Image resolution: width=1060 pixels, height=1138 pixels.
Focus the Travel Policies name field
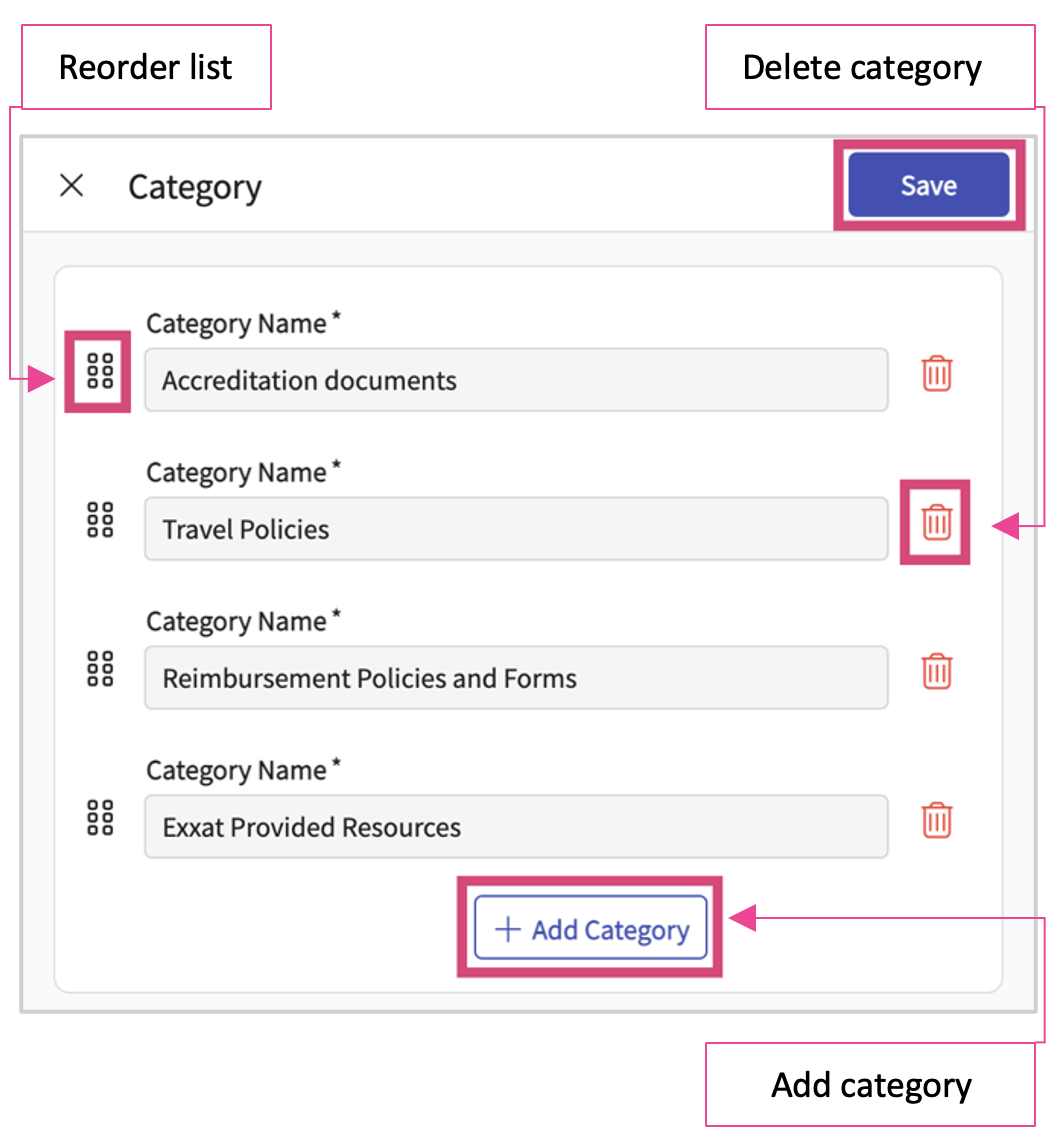[x=515, y=529]
